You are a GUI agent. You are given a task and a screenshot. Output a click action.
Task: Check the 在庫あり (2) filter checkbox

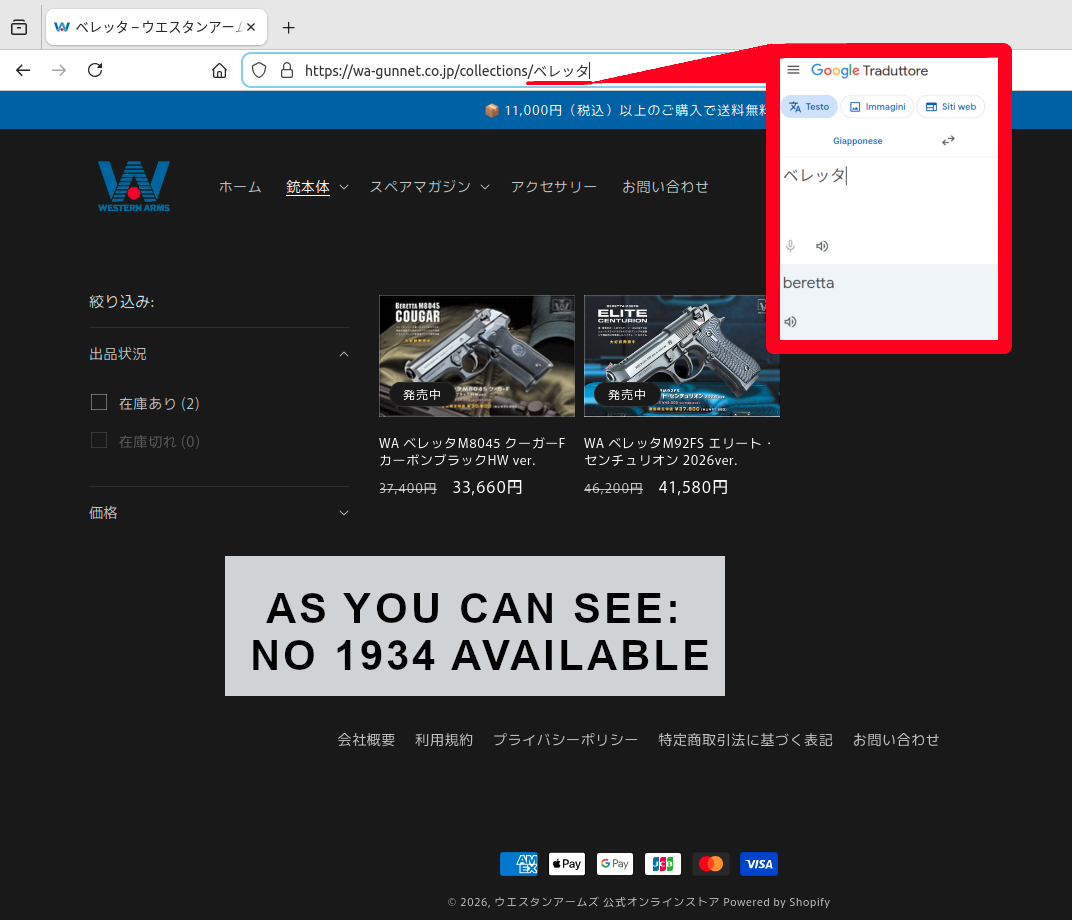point(99,403)
